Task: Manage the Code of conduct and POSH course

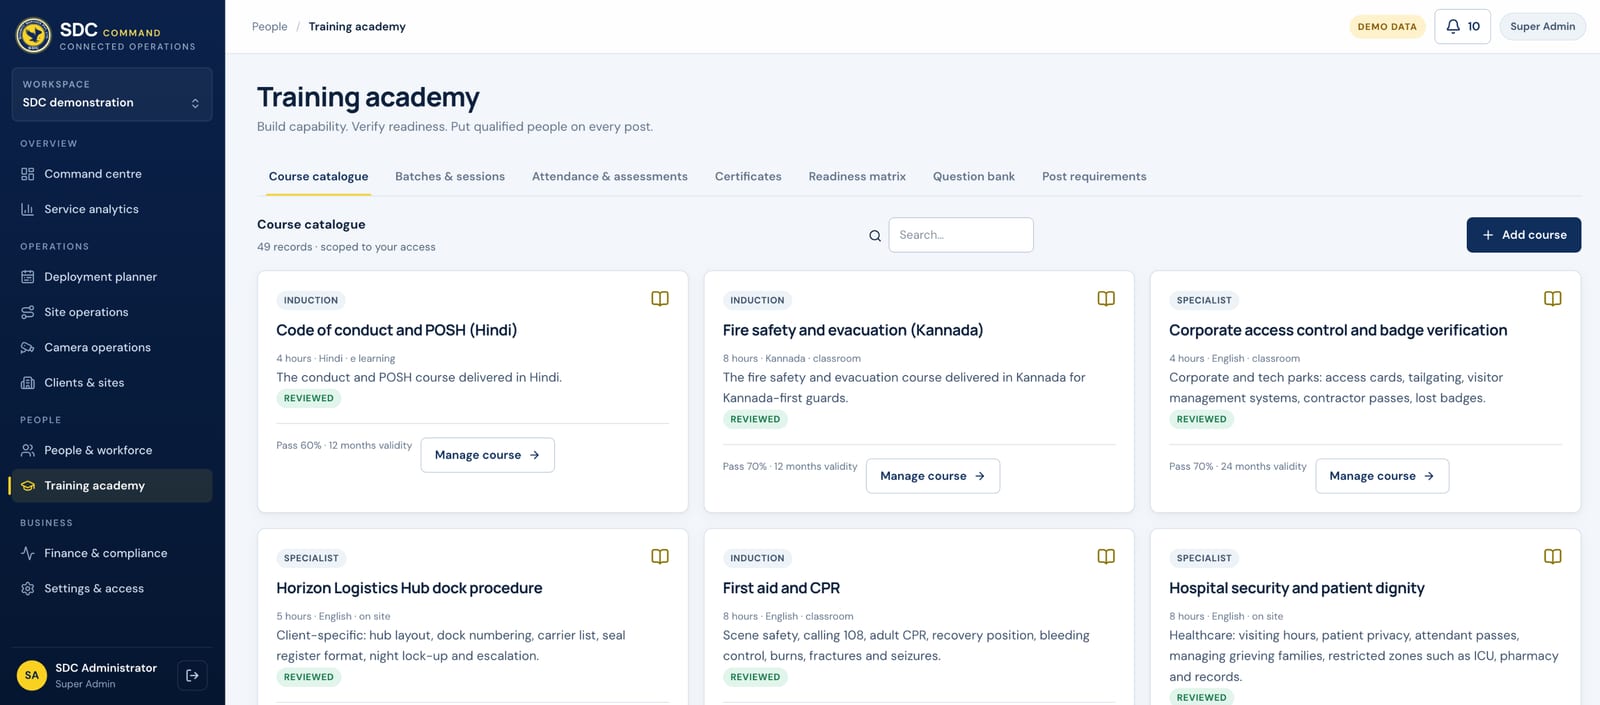Action: coord(487,455)
